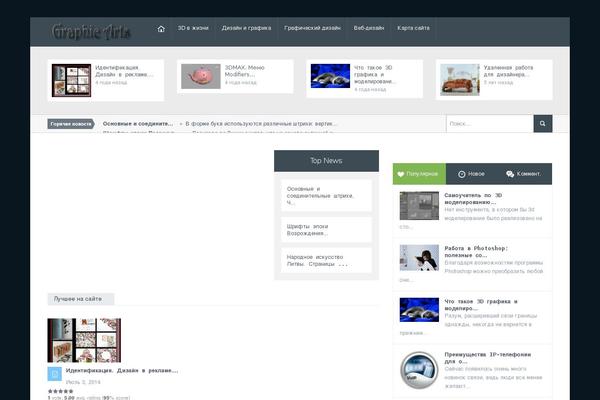600x400 pixels.
Task: Open the pink teapot 3DMAX thumbnail
Action: pyautogui.click(x=201, y=76)
